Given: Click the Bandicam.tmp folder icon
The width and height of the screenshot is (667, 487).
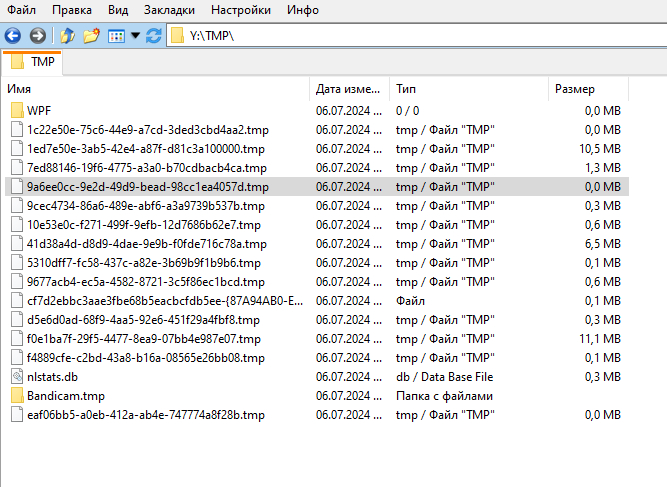Looking at the screenshot, I should [x=17, y=396].
